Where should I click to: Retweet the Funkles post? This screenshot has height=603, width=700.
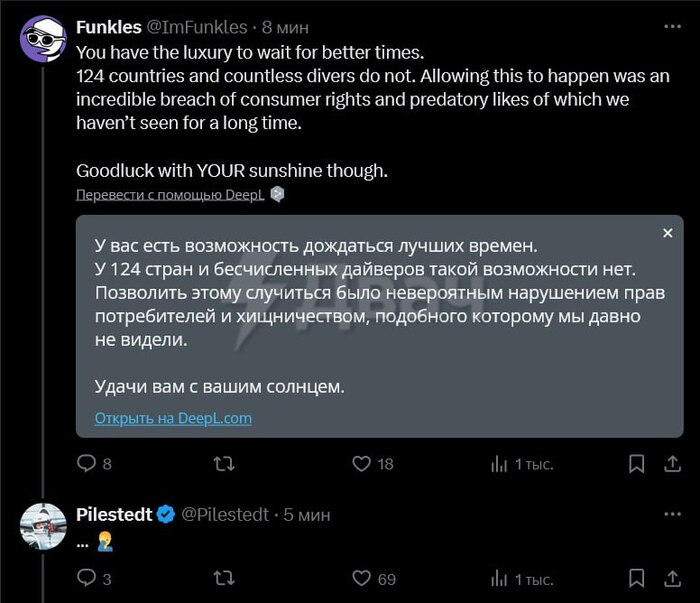click(226, 464)
